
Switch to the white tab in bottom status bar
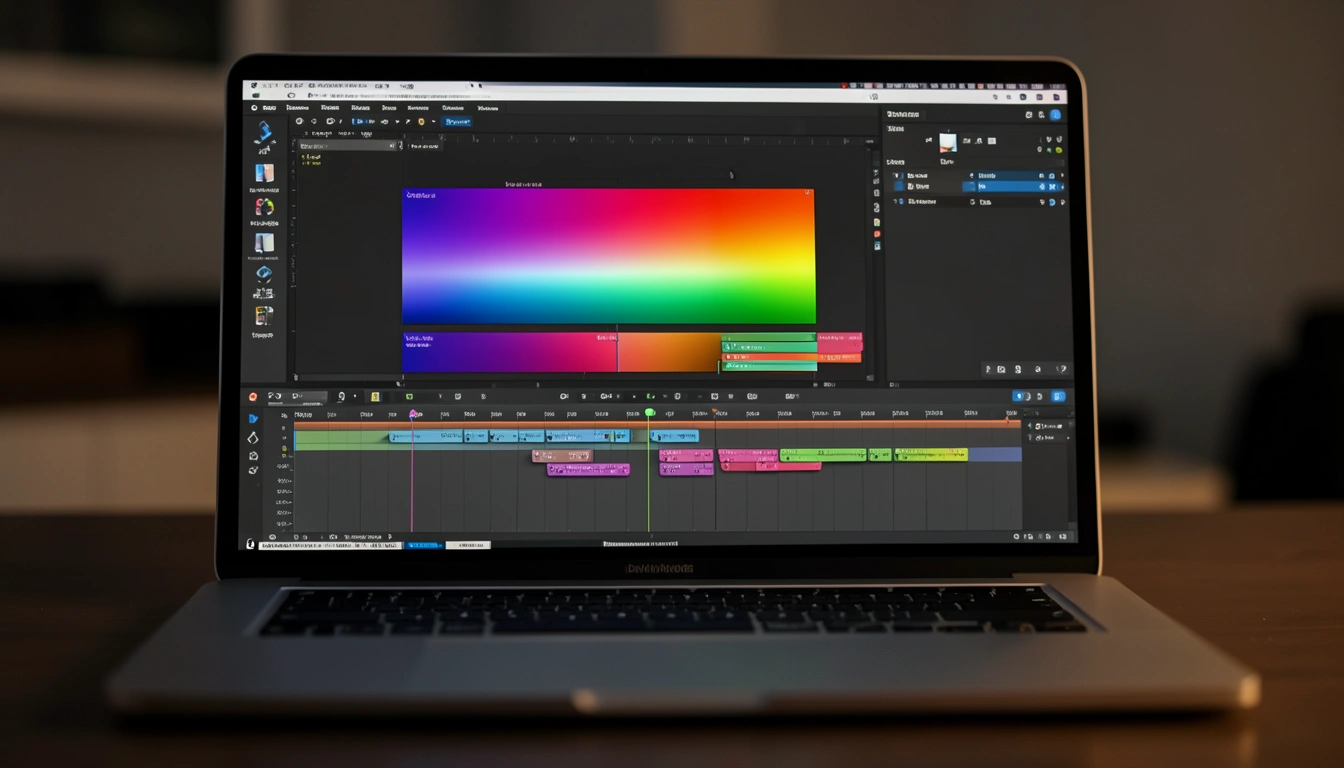pyautogui.click(x=468, y=545)
